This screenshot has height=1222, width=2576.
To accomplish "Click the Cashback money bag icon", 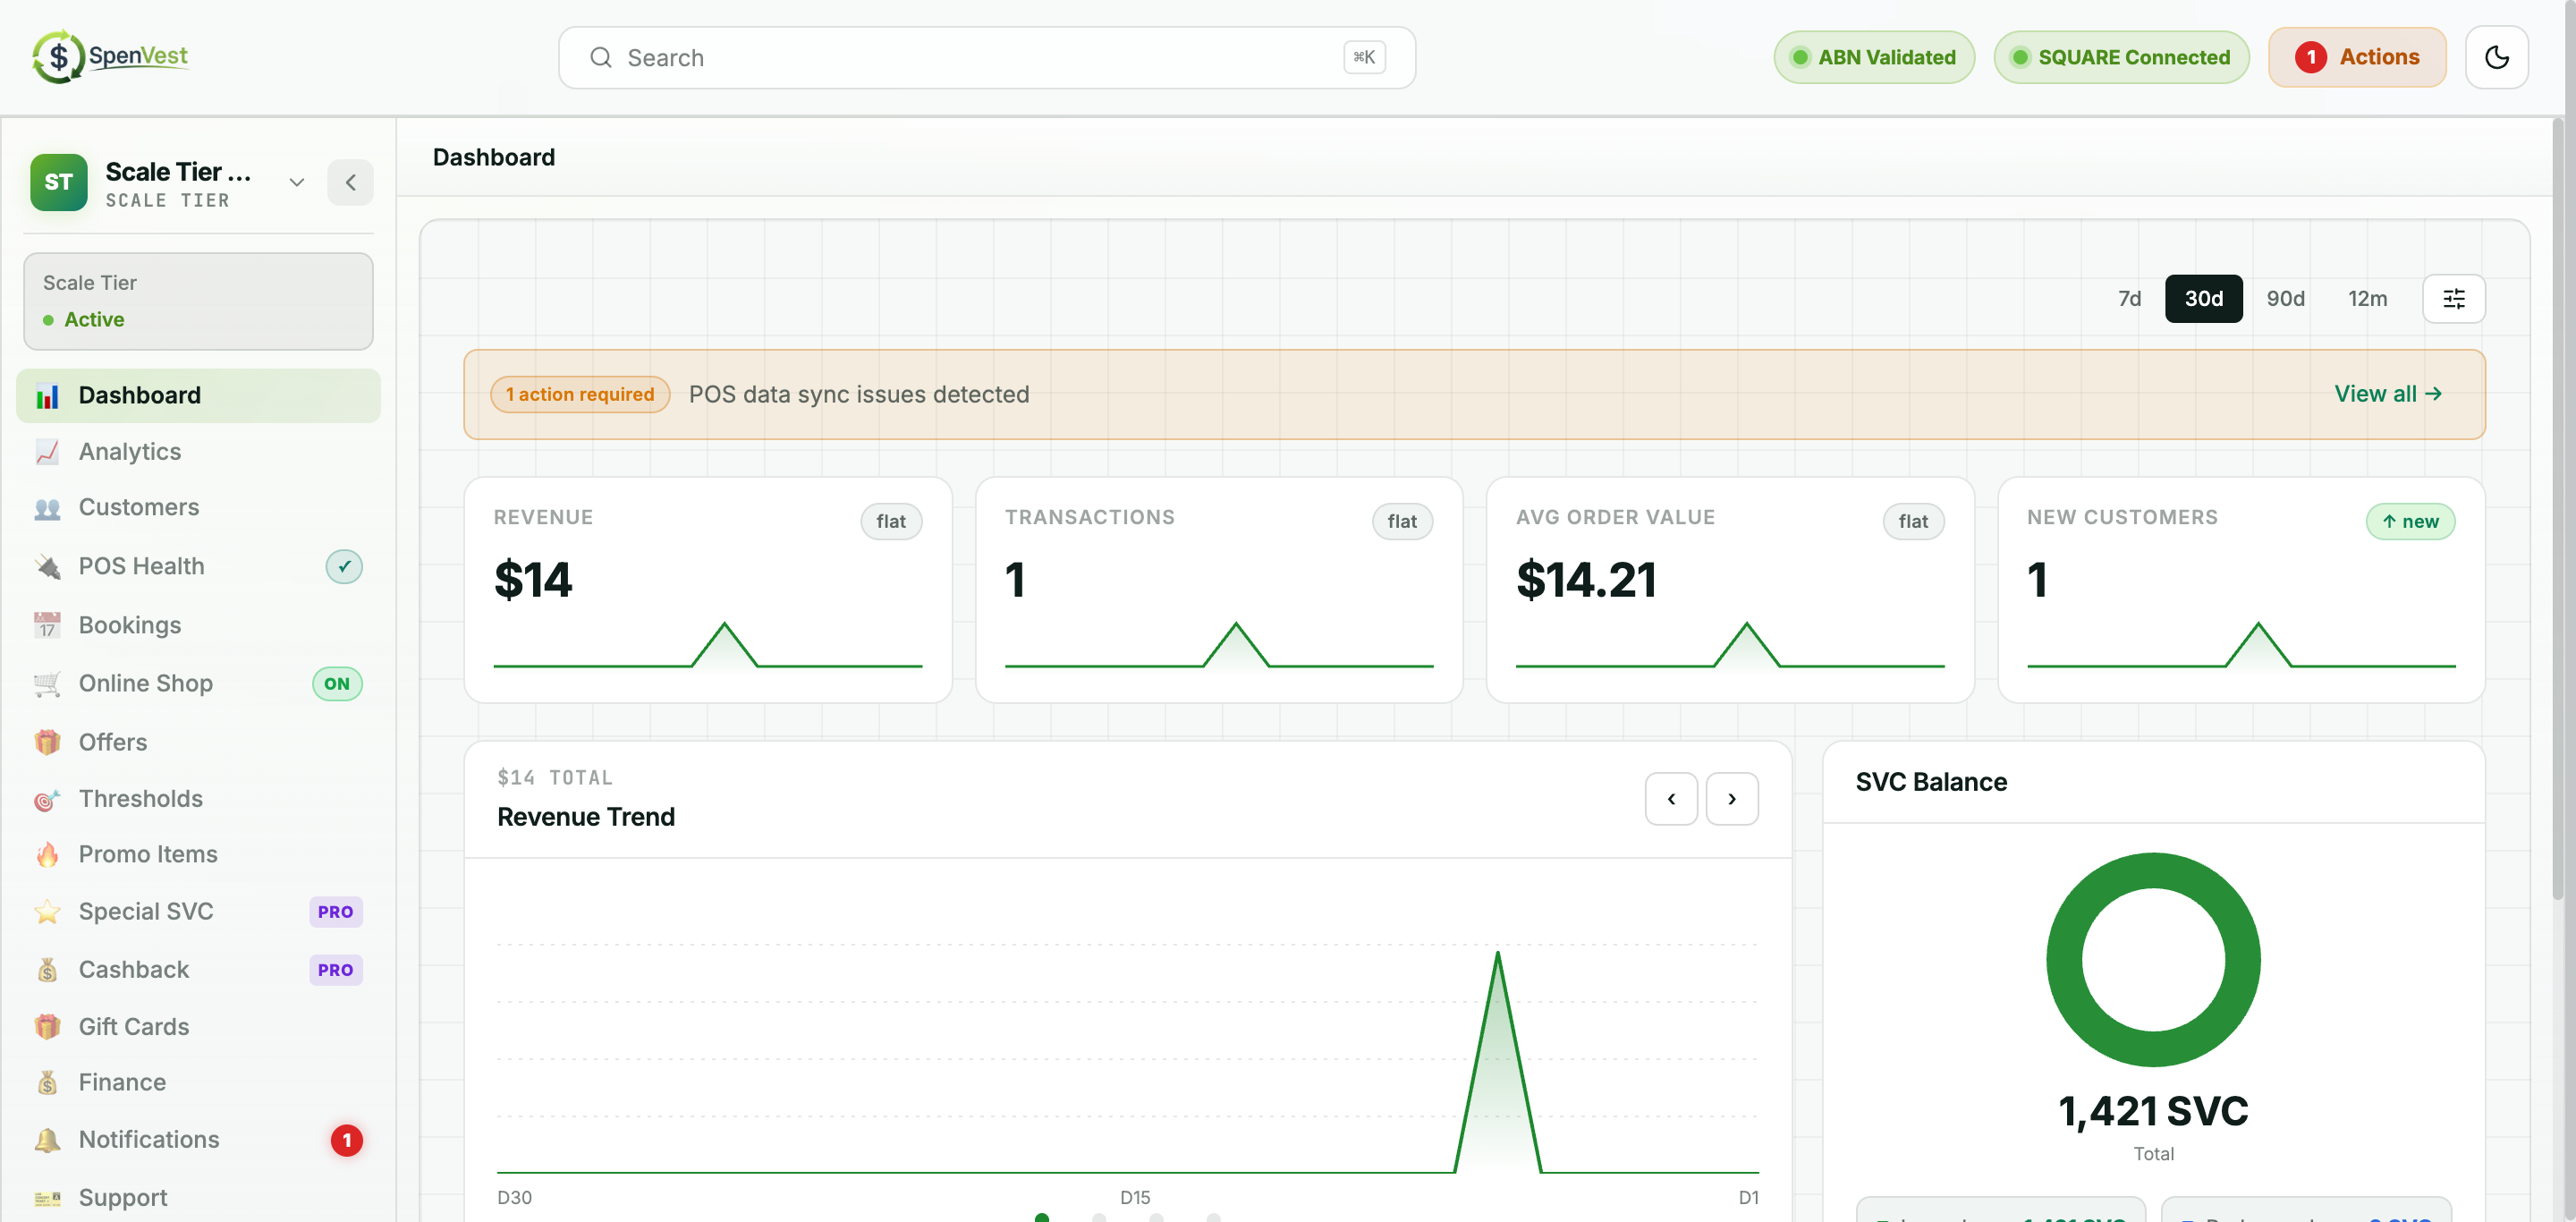I will click(x=47, y=970).
